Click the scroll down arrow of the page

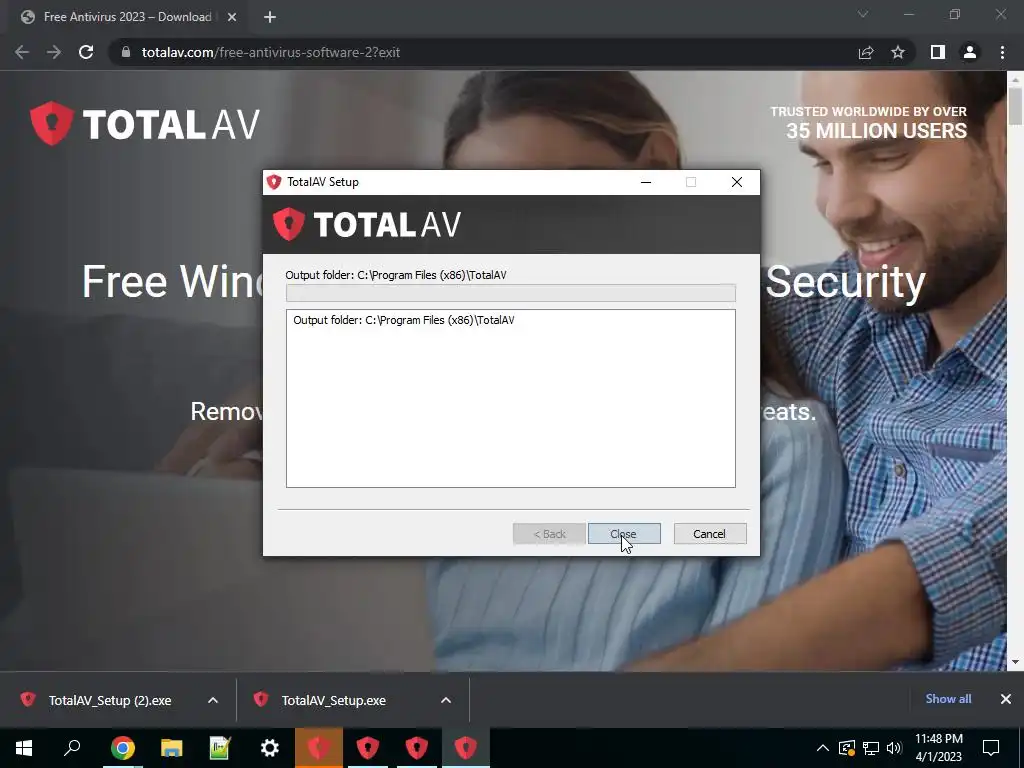point(1015,663)
